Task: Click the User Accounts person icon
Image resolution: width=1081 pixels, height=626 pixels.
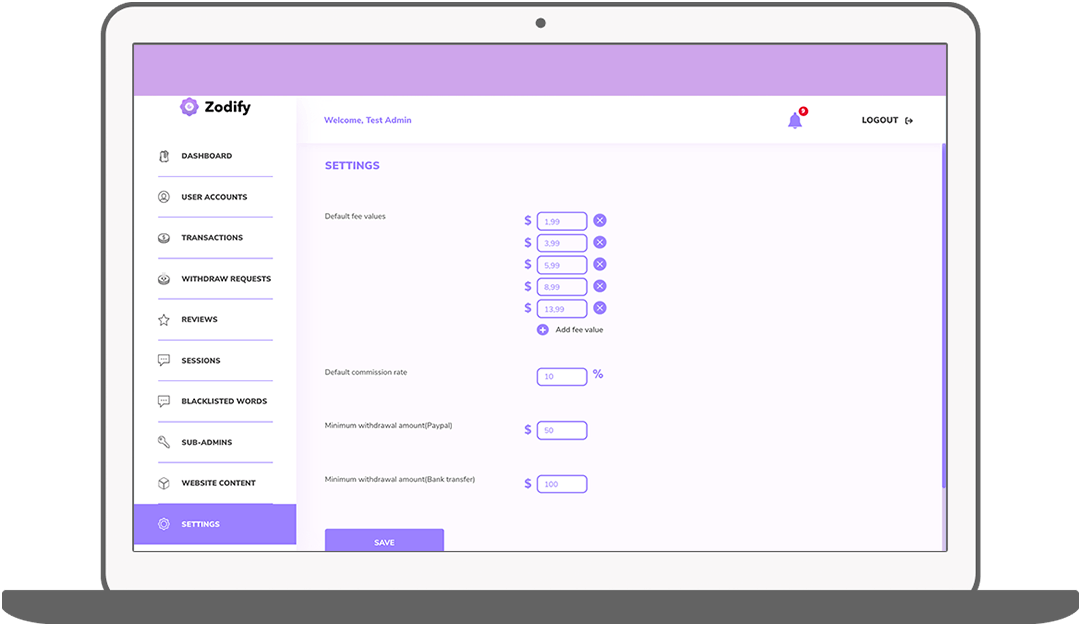Action: 164,197
